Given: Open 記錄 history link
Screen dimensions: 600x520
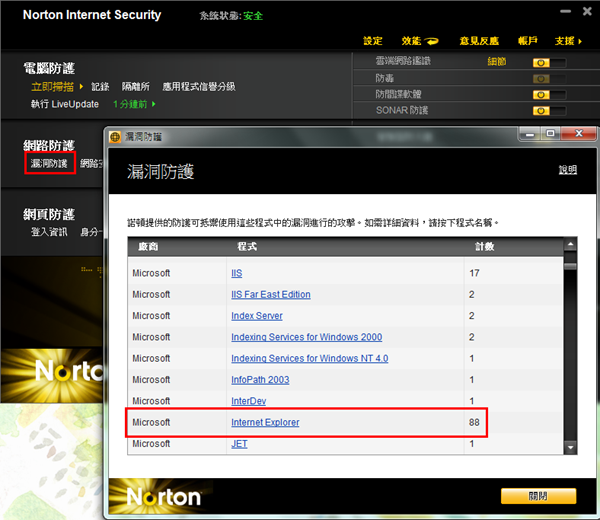Looking at the screenshot, I should 100,87.
